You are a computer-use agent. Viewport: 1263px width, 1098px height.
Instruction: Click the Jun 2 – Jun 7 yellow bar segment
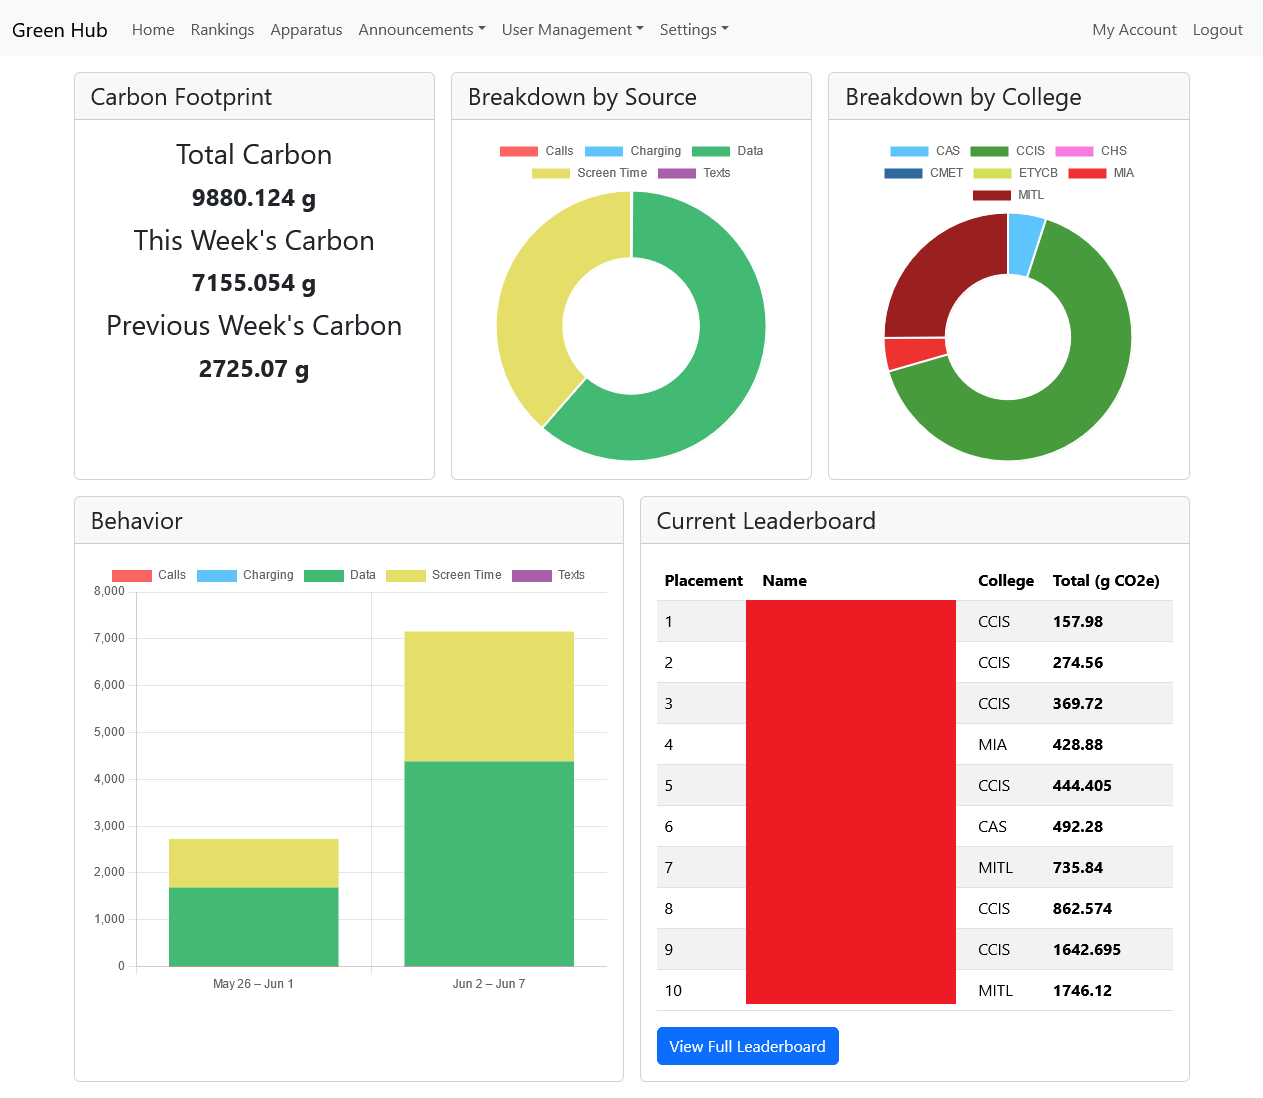[x=489, y=696]
